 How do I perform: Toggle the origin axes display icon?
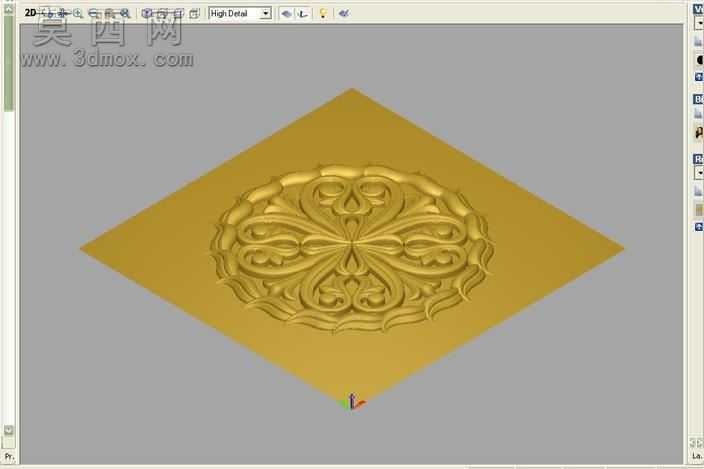pos(303,13)
